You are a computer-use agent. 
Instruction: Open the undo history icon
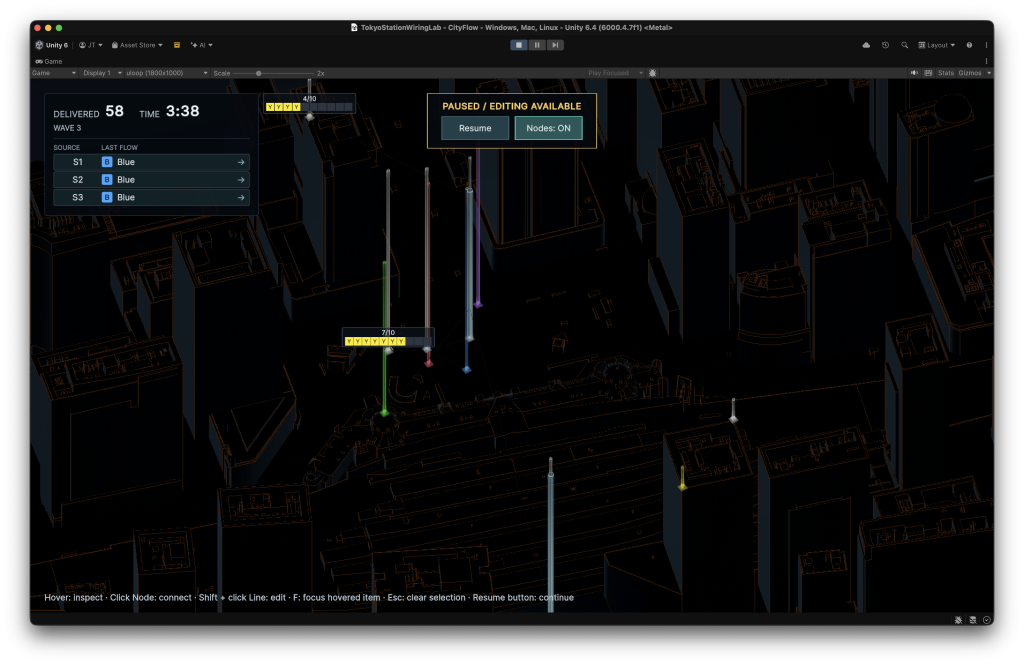(885, 45)
